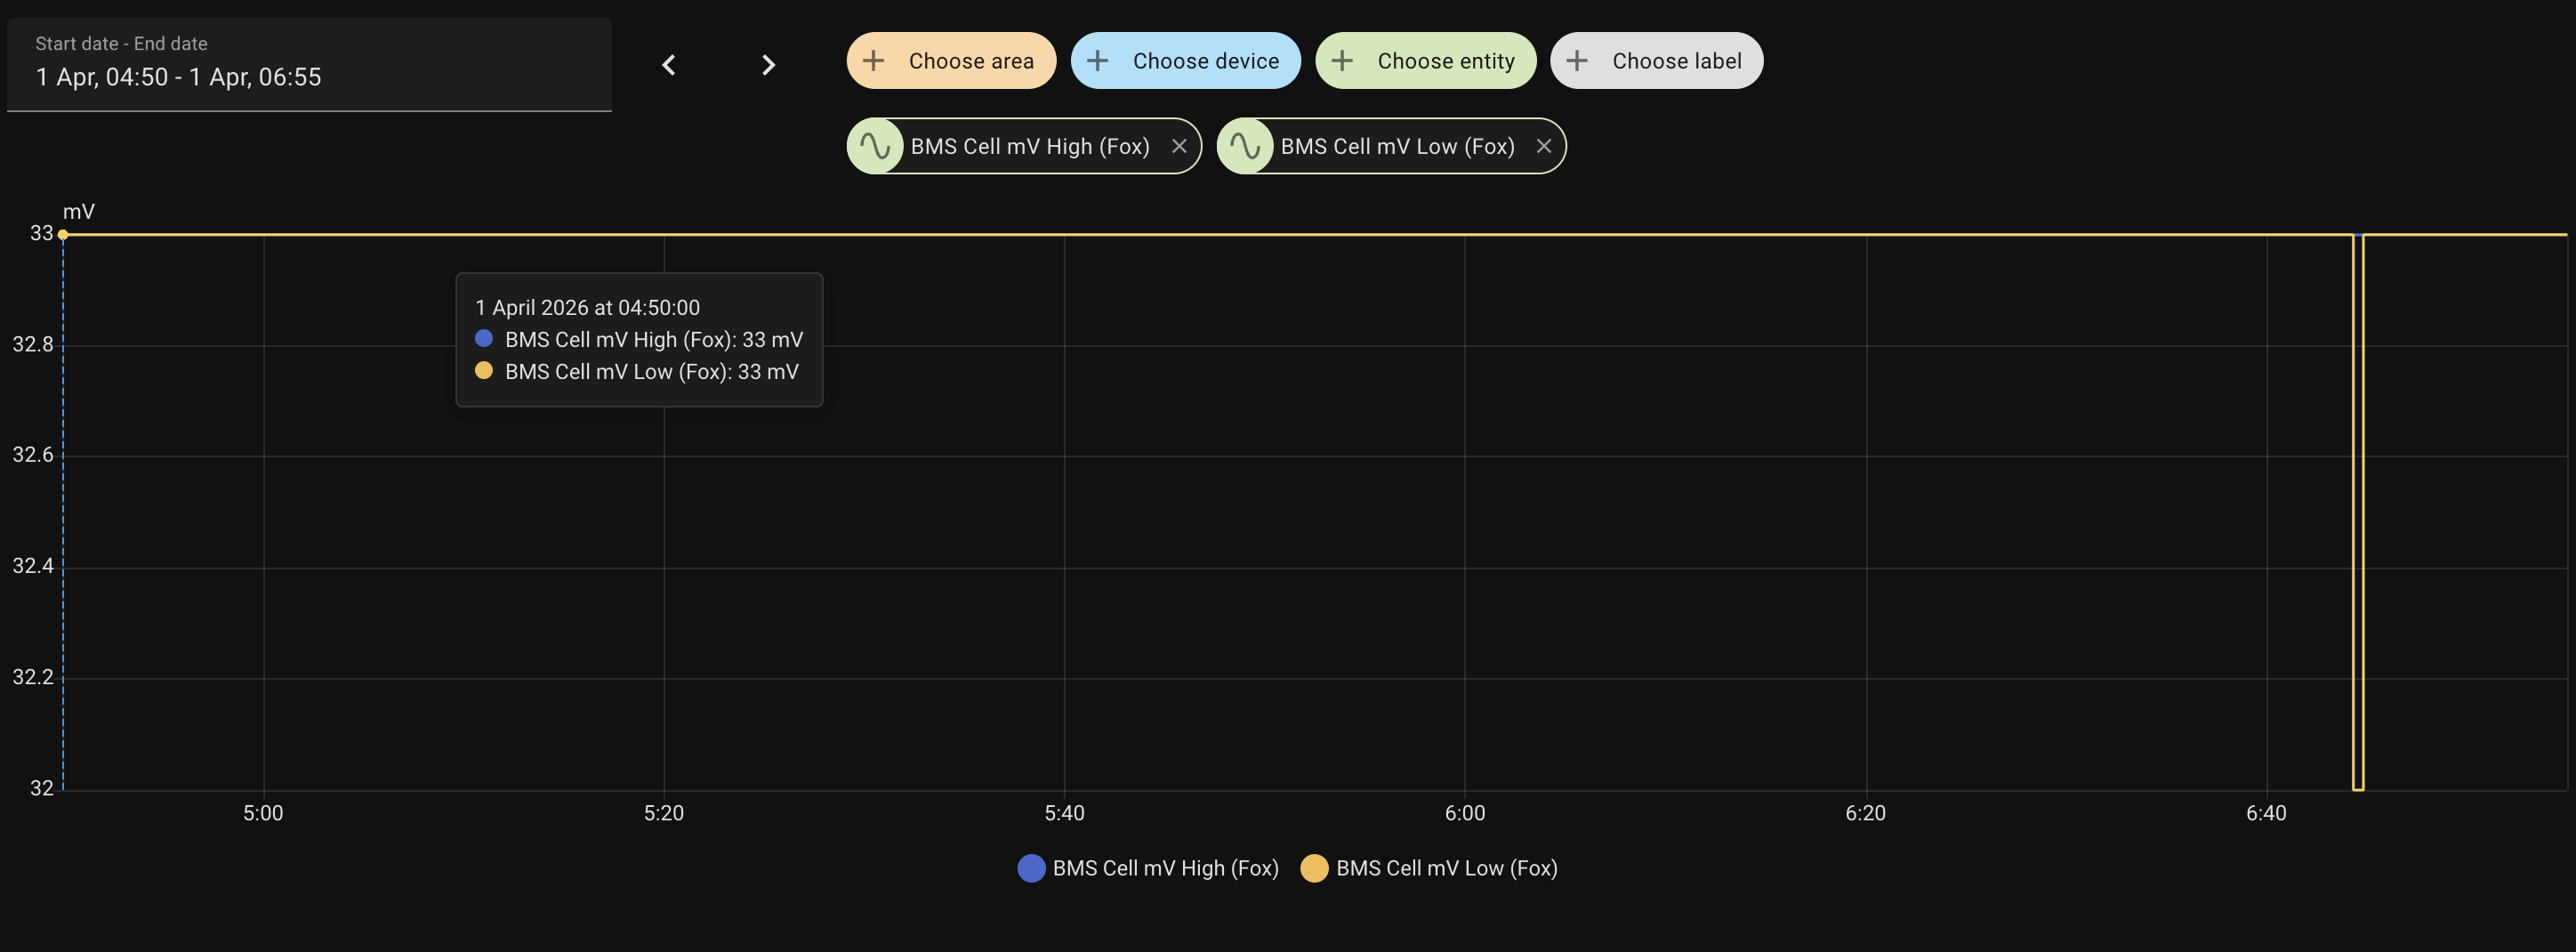Screen dimensions: 2576x952
Task: Click plus icon on Choose area
Action: [874, 61]
